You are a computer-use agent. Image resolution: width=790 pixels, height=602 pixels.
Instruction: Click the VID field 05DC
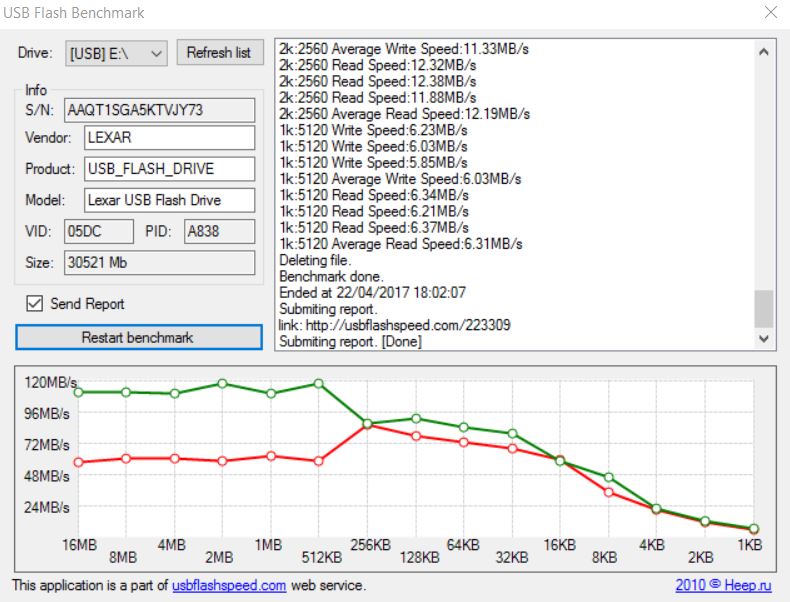98,231
